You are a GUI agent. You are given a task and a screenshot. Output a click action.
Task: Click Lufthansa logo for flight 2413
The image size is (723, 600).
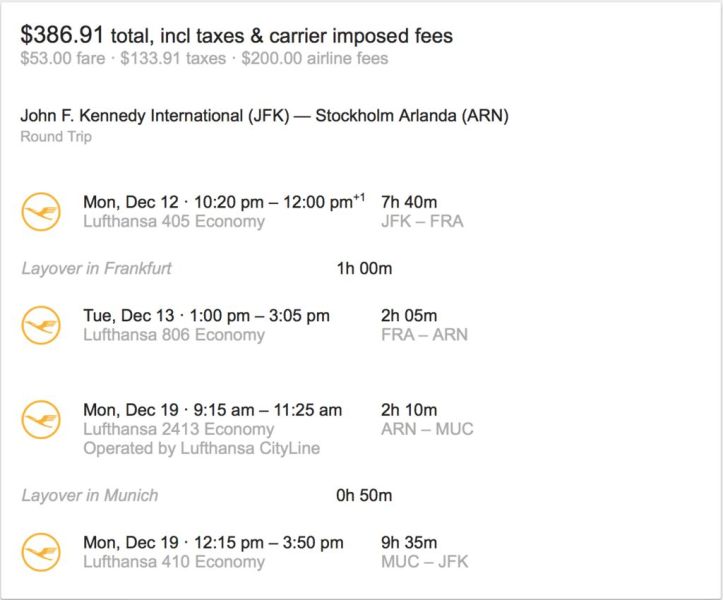coord(41,420)
